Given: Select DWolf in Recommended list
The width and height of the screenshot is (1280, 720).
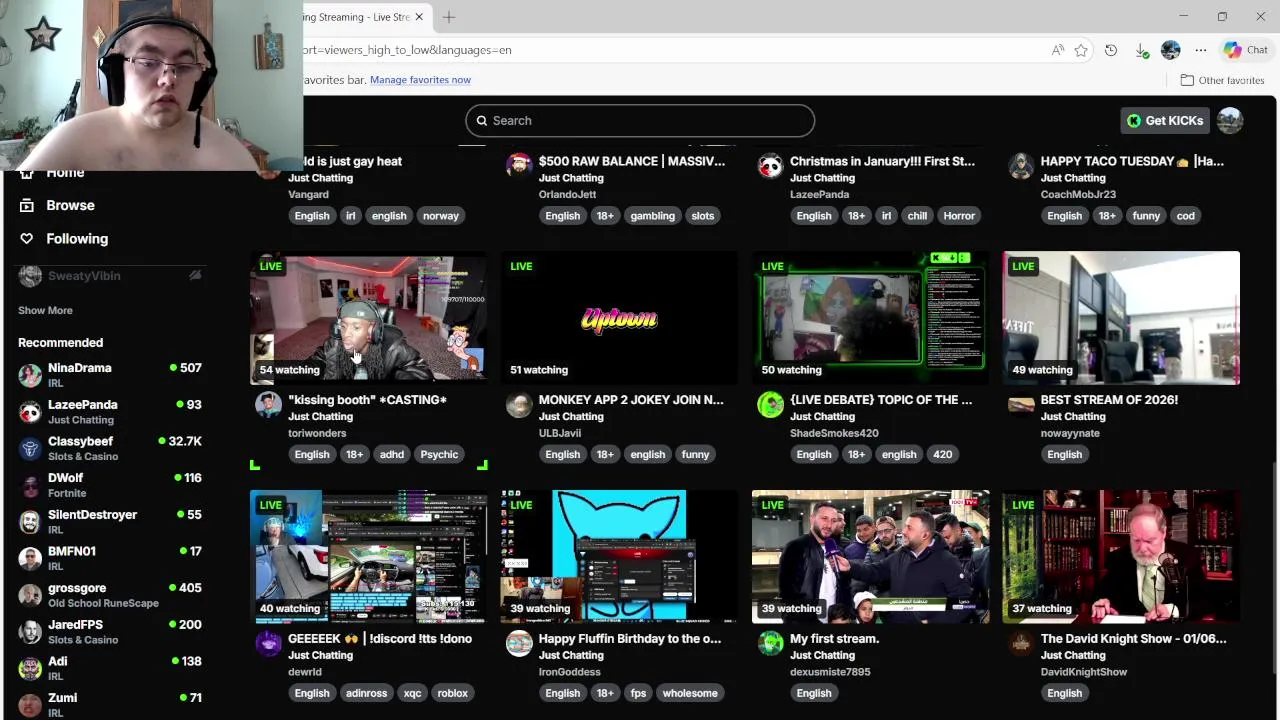Looking at the screenshot, I should [x=110, y=485].
